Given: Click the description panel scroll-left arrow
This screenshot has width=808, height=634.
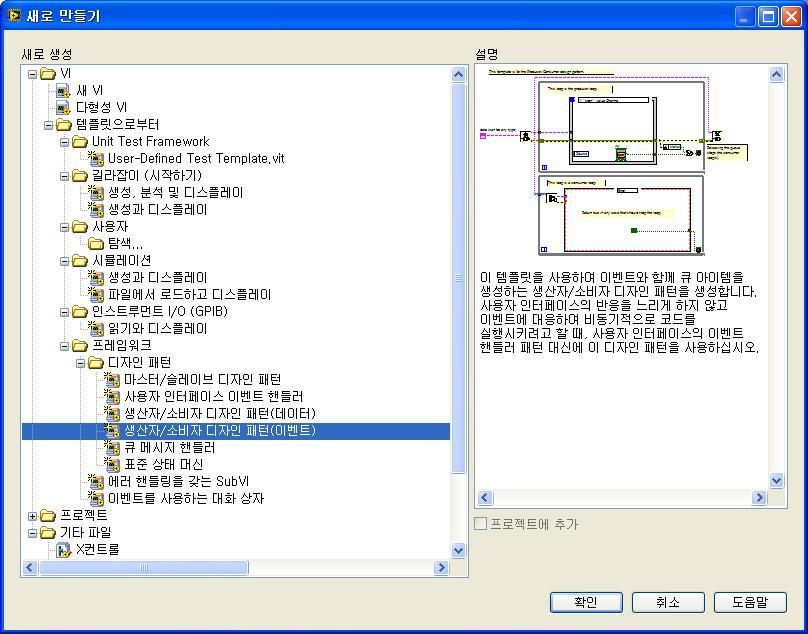Looking at the screenshot, I should (485, 497).
